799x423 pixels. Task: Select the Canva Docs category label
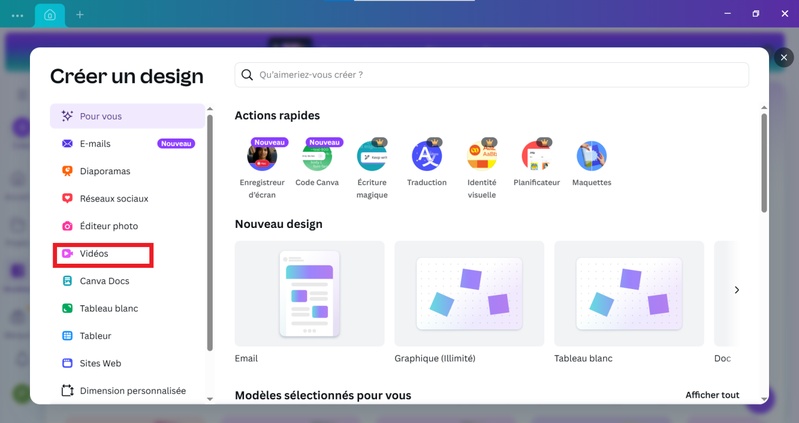(104, 281)
